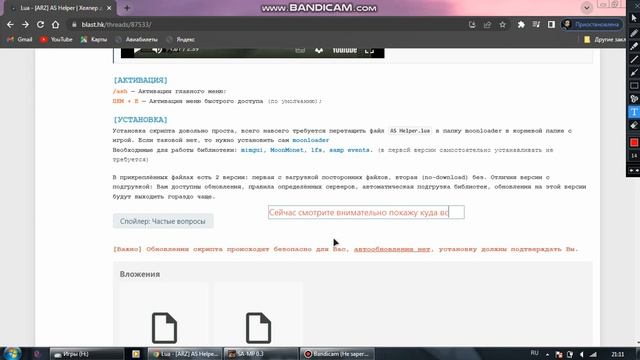Image resolution: width=640 pixels, height=360 pixels.
Task: Open a new browser tab
Action: pos(127,8)
